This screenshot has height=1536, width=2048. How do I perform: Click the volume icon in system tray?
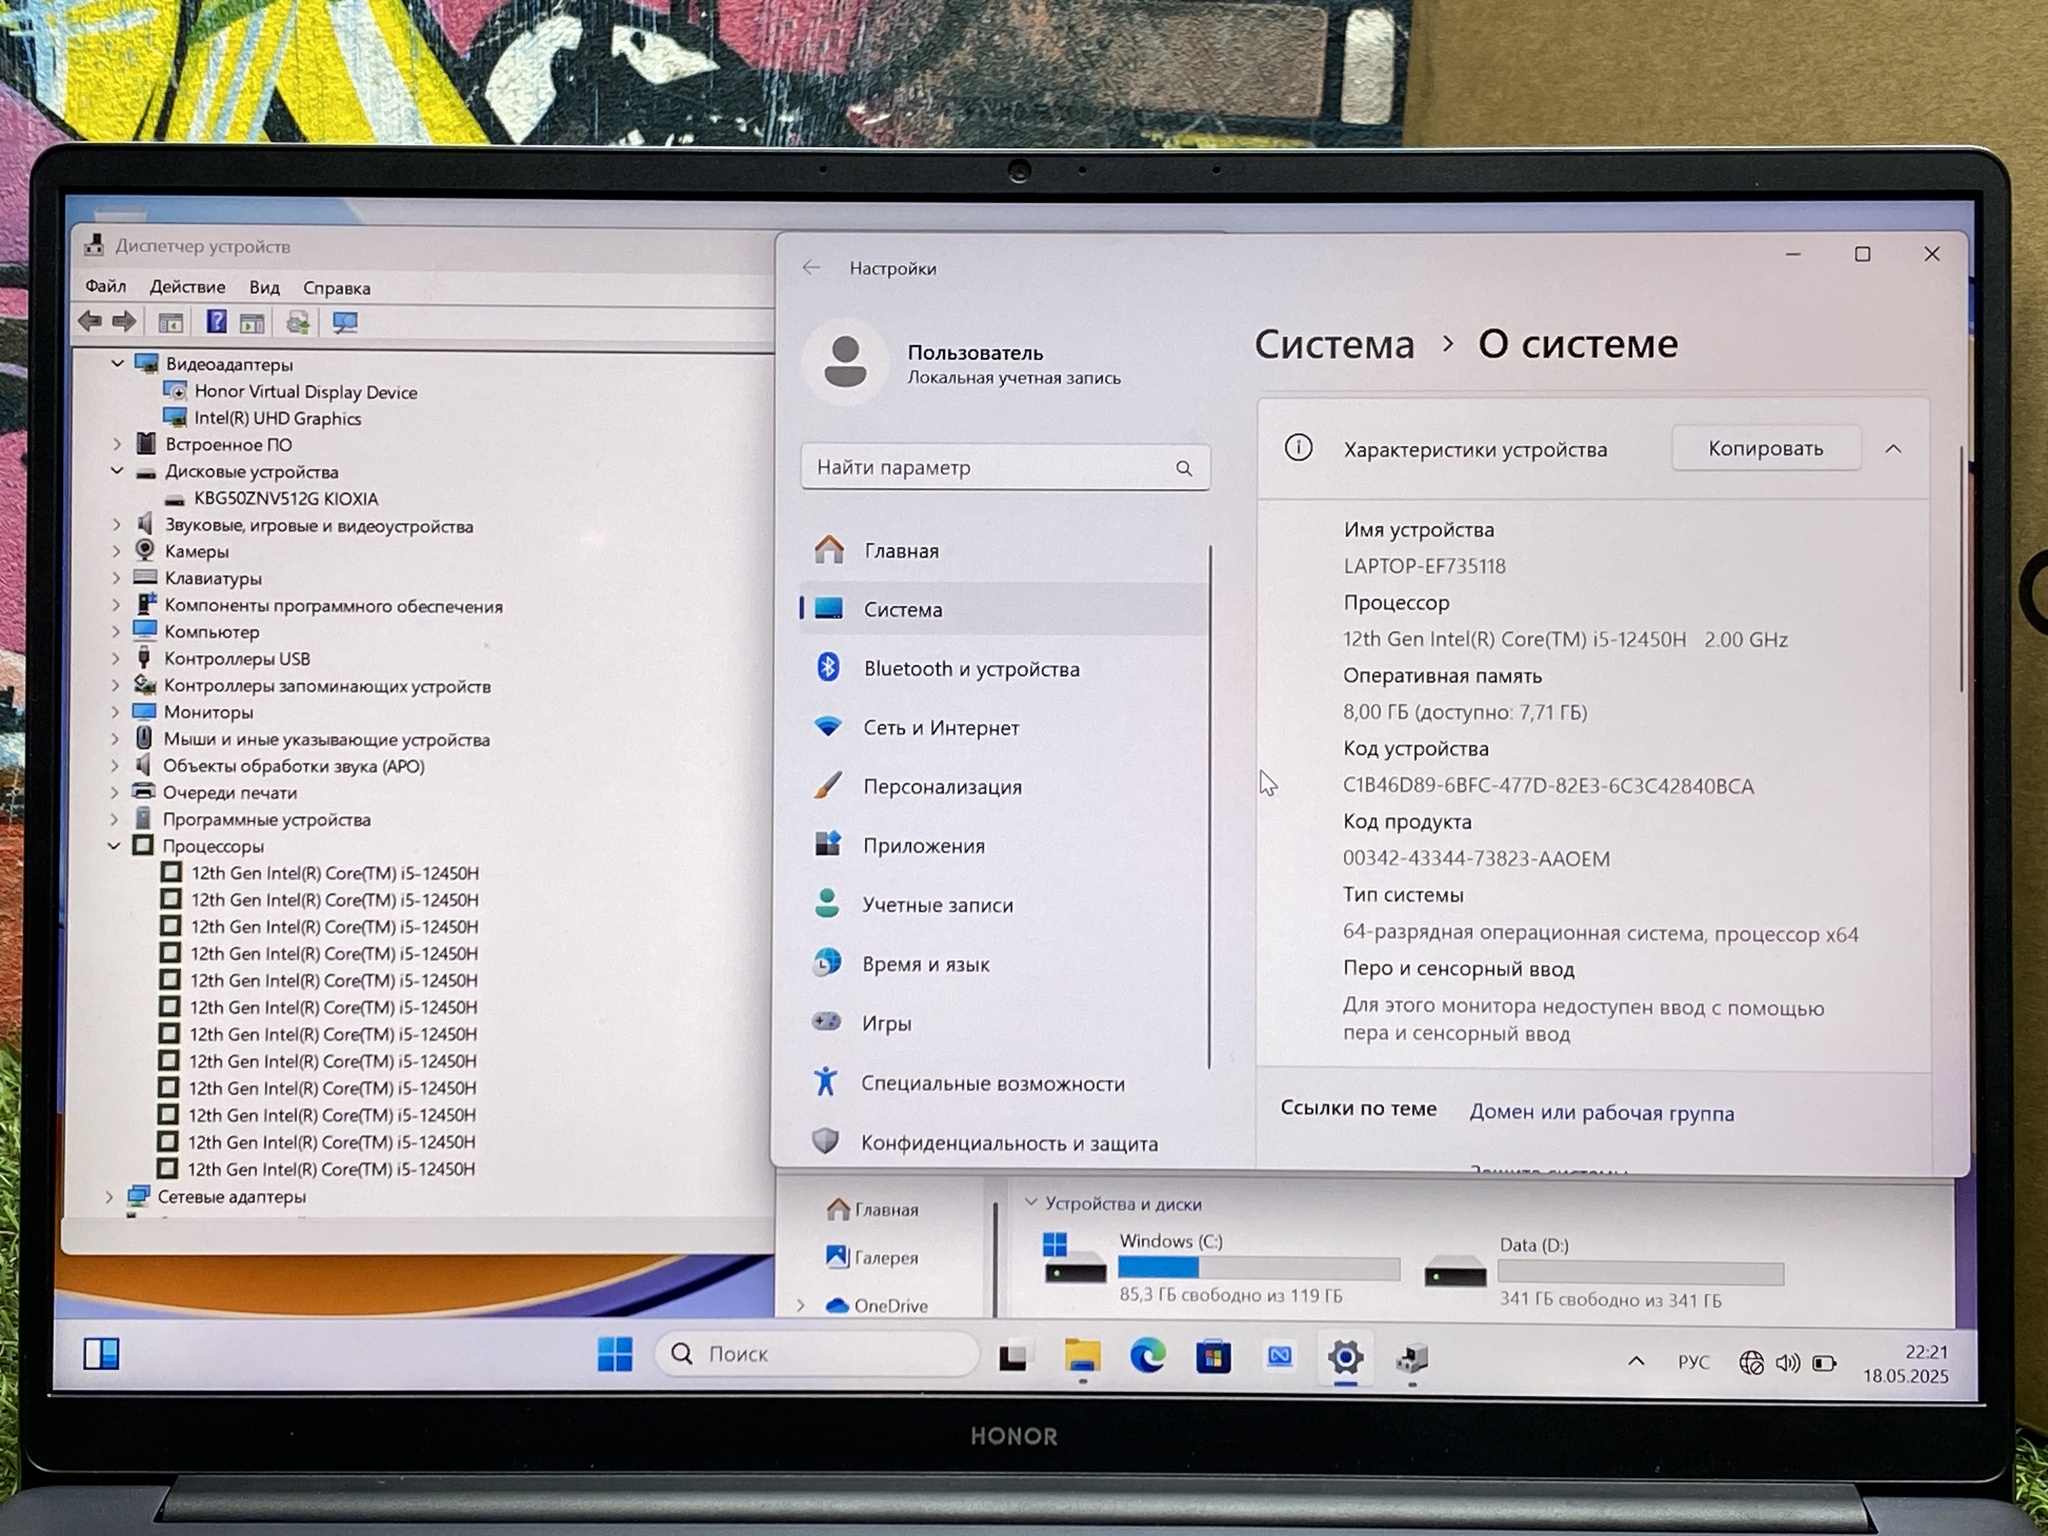click(x=1787, y=1363)
